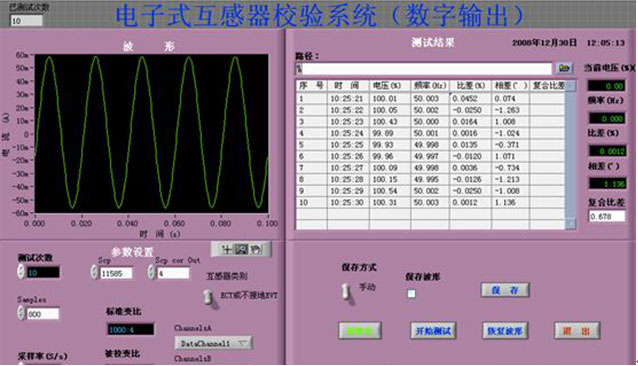Select the pan hand tool in graph palette
638x366 pixels.
pyautogui.click(x=256, y=249)
